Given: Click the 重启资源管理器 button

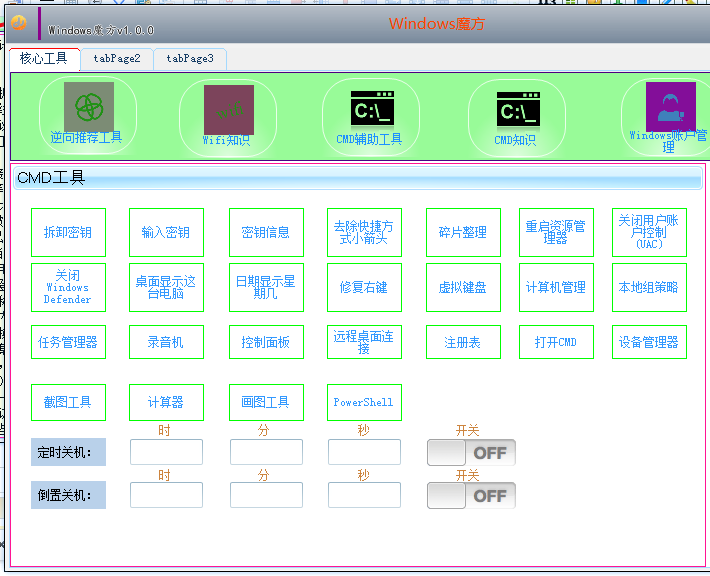Looking at the screenshot, I should [x=556, y=232].
